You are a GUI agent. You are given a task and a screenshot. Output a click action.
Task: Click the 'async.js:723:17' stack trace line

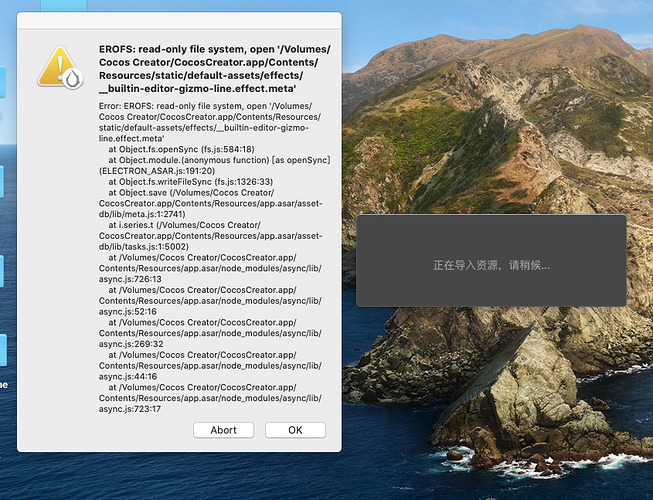pos(130,409)
